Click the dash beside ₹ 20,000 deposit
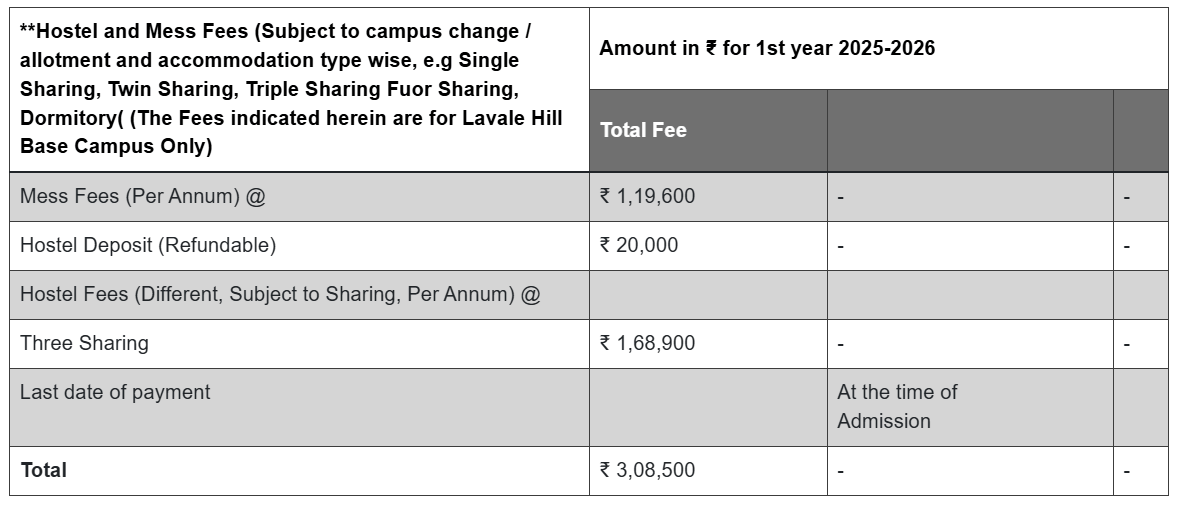The image size is (1177, 505). [x=841, y=246]
